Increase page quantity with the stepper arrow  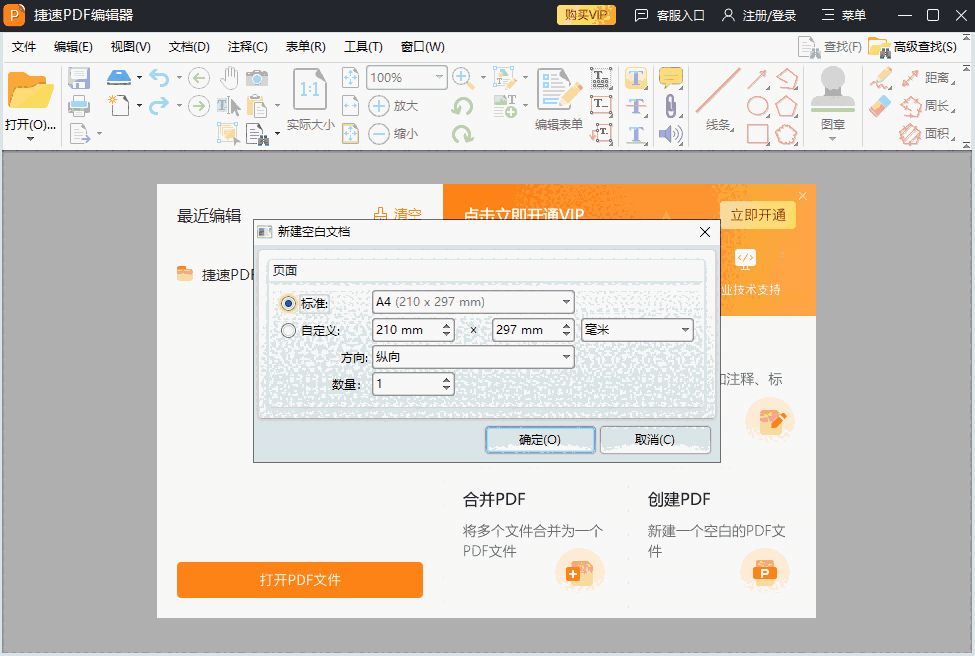(x=448, y=379)
